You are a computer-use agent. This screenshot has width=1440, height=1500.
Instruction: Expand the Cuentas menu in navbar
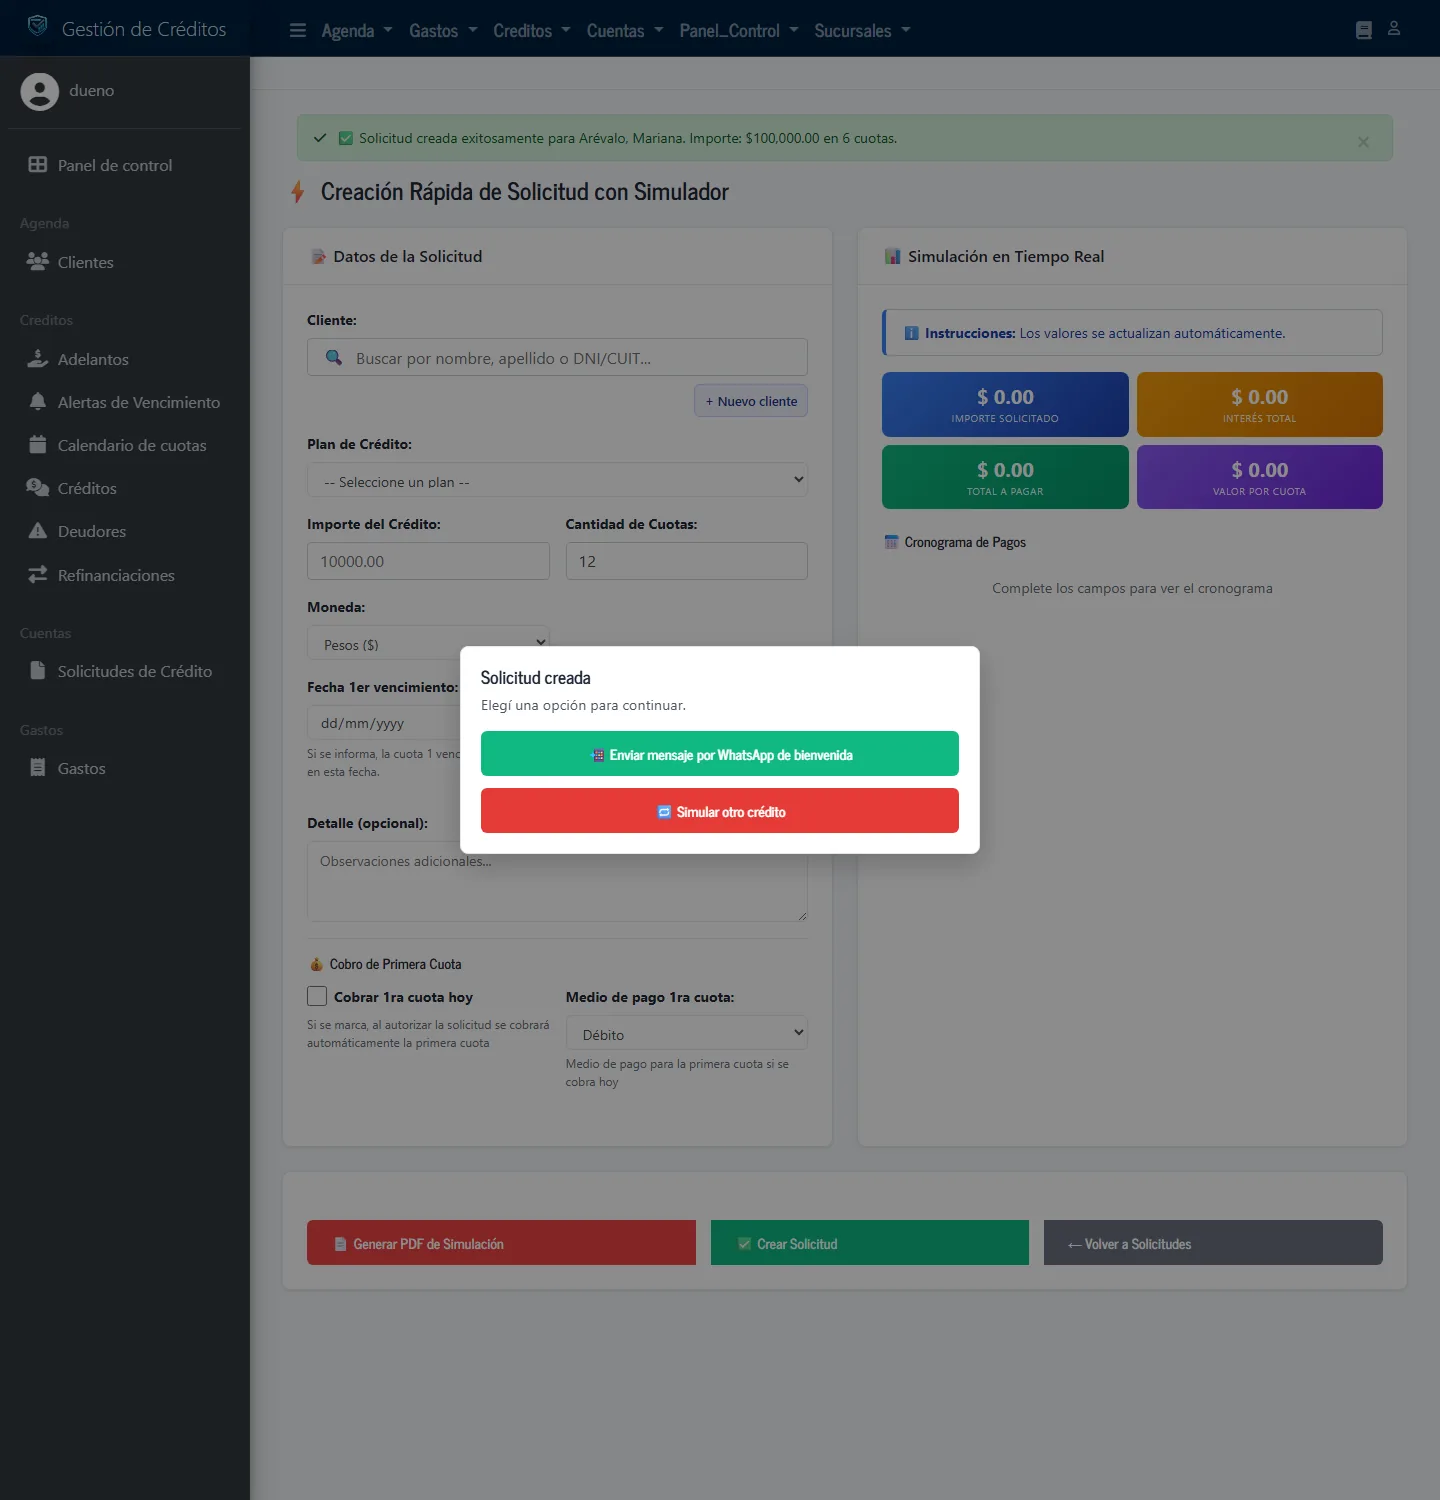pos(624,31)
